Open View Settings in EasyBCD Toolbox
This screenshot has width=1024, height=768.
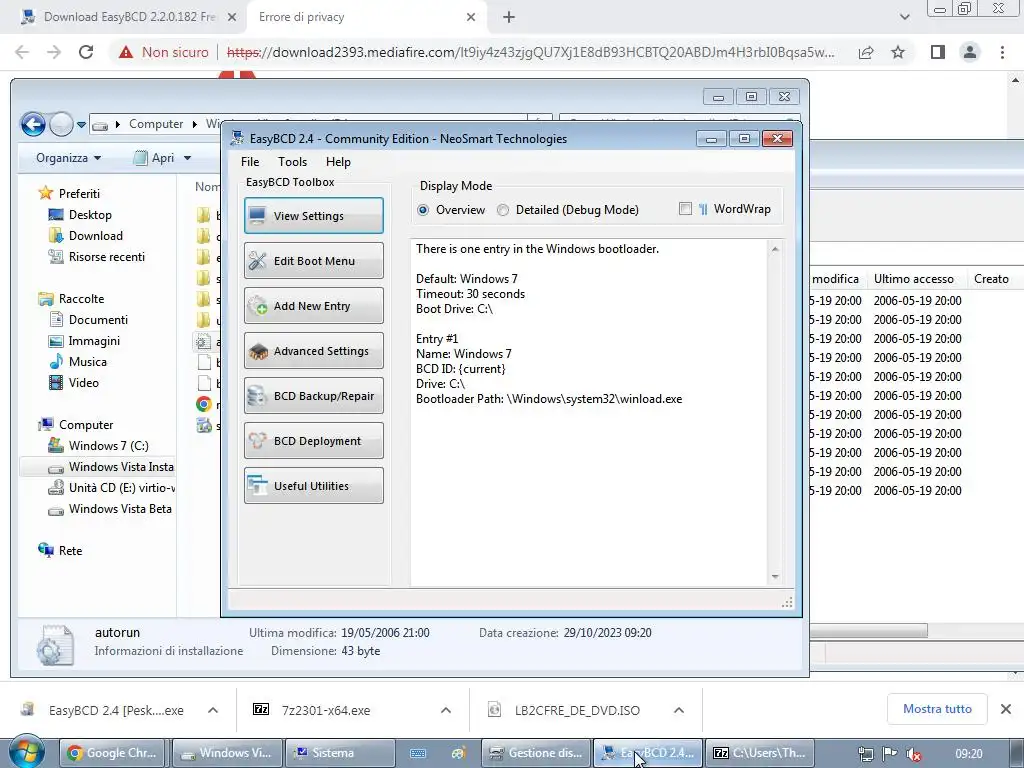tap(313, 216)
